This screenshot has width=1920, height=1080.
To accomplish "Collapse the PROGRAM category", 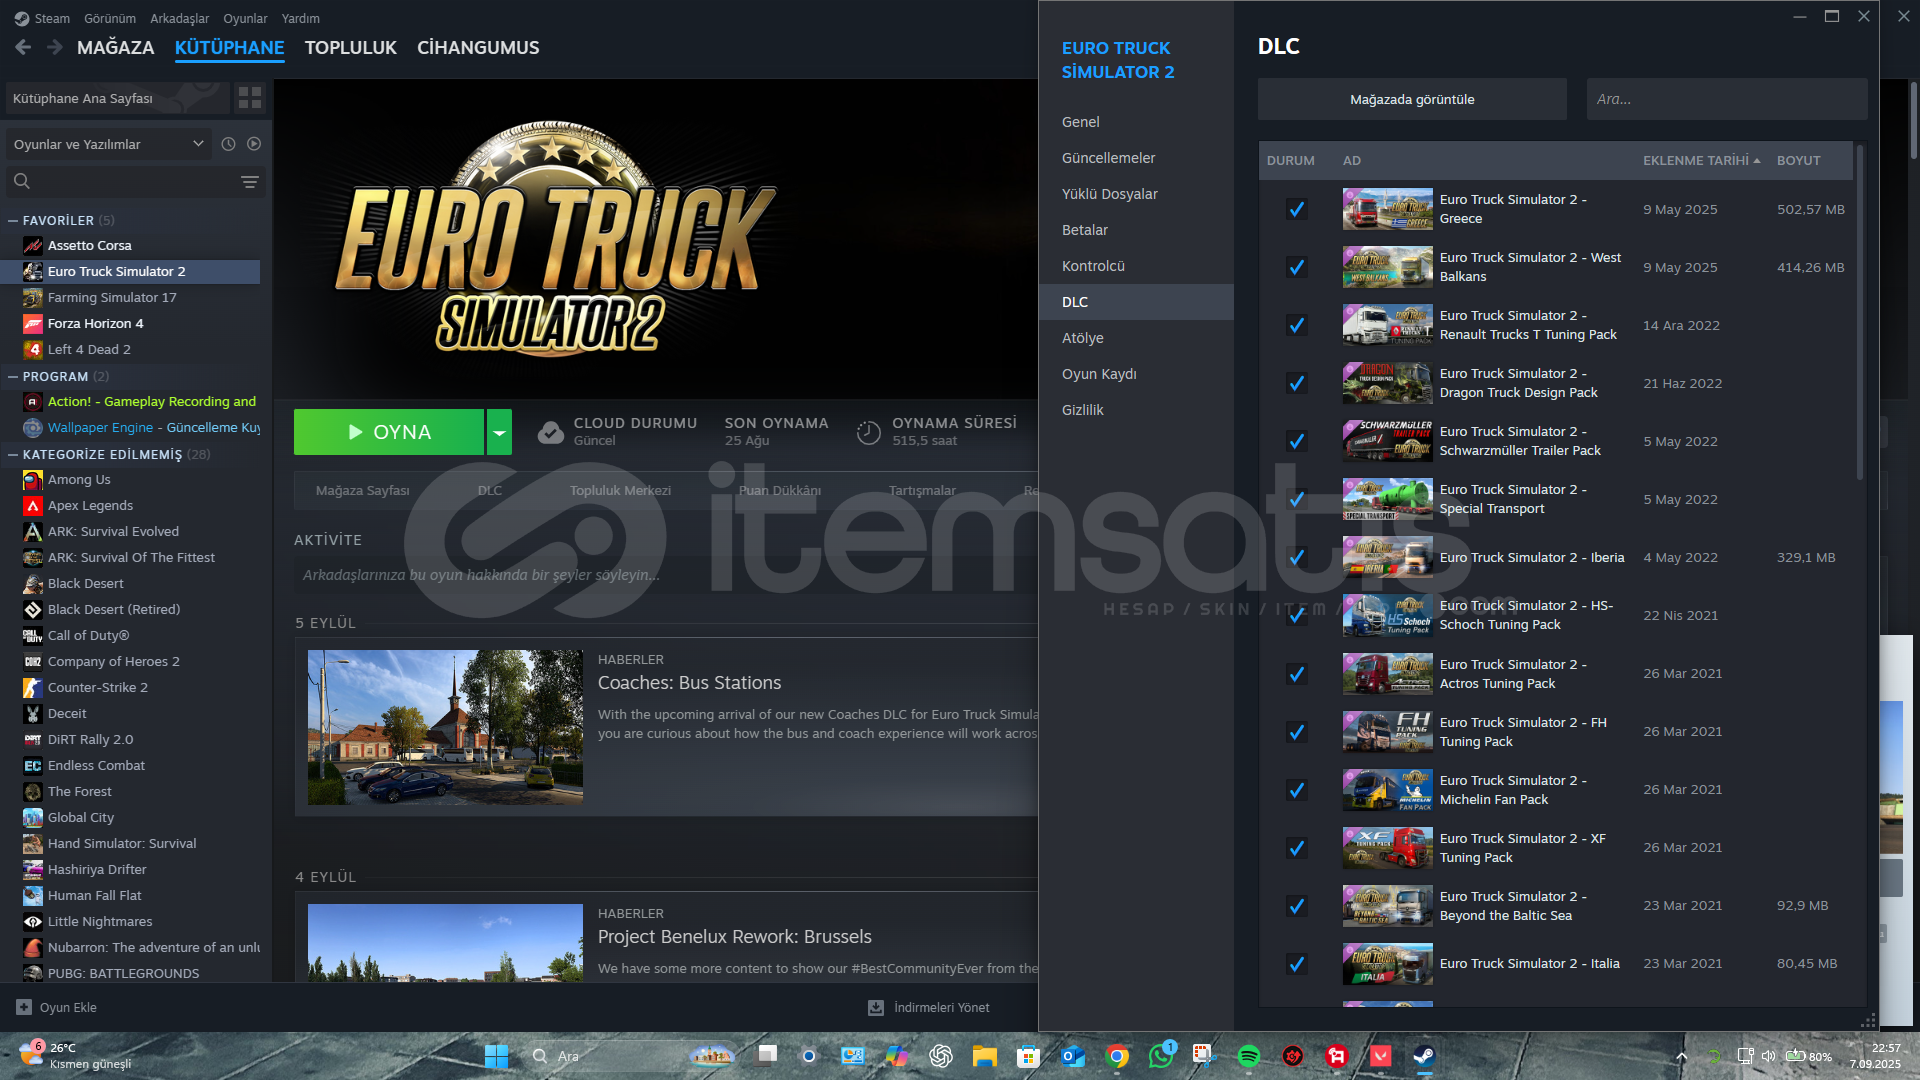I will coord(13,376).
